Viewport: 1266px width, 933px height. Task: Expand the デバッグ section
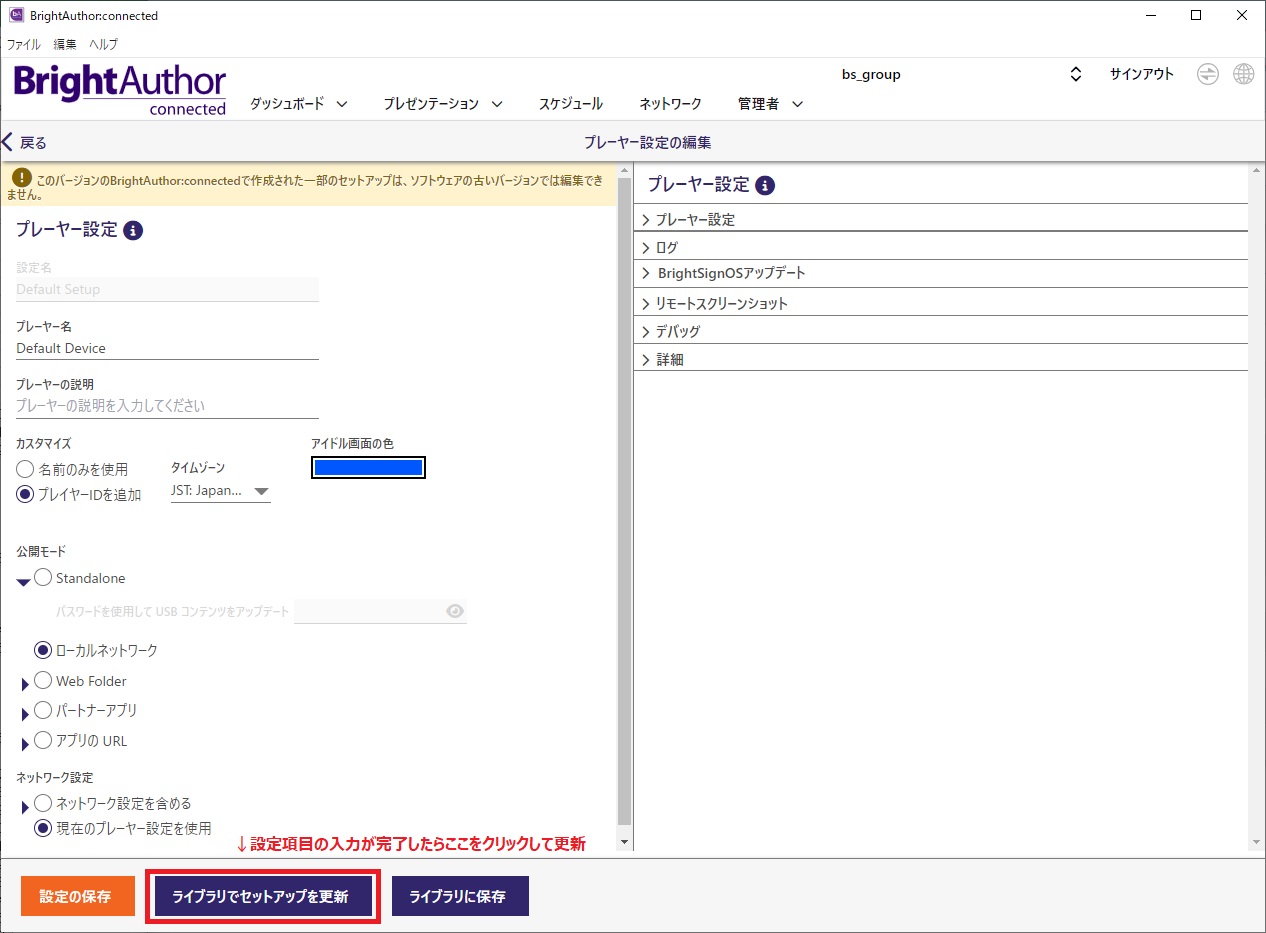pyautogui.click(x=941, y=331)
